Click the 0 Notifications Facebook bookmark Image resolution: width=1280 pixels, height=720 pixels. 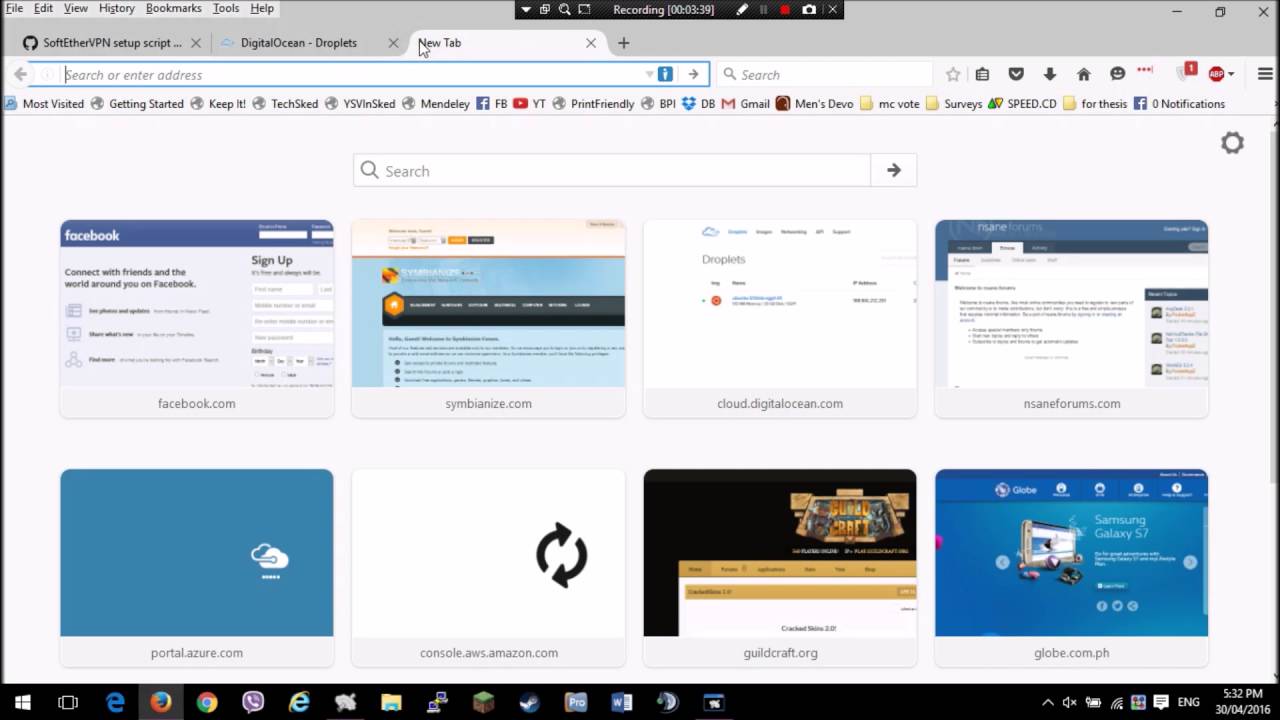click(x=1179, y=103)
